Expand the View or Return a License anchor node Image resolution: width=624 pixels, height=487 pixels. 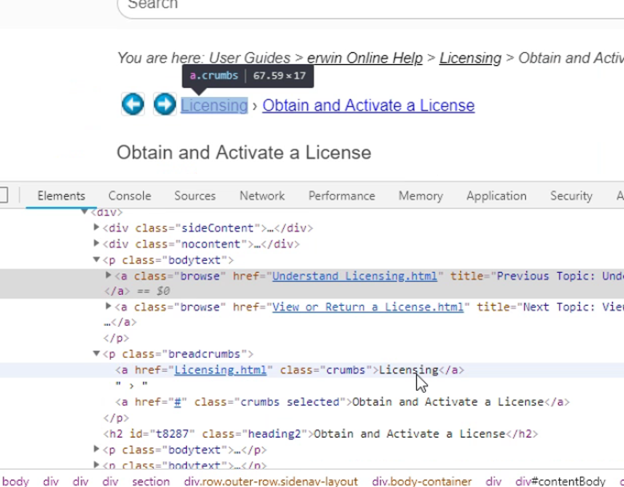108,306
